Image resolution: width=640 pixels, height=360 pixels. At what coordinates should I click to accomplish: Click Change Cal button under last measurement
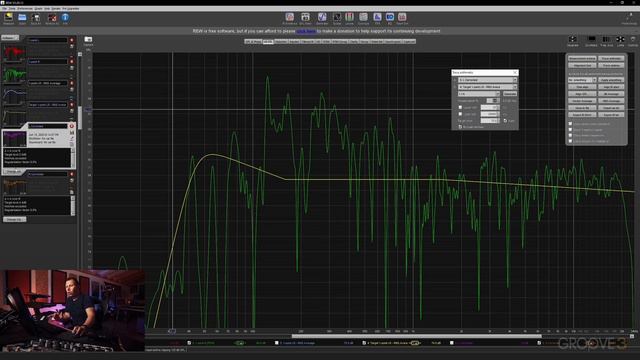point(15,219)
